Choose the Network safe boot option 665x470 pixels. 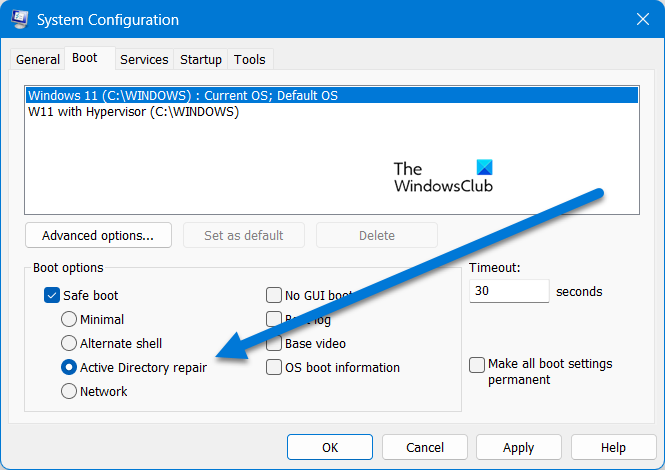[x=69, y=391]
